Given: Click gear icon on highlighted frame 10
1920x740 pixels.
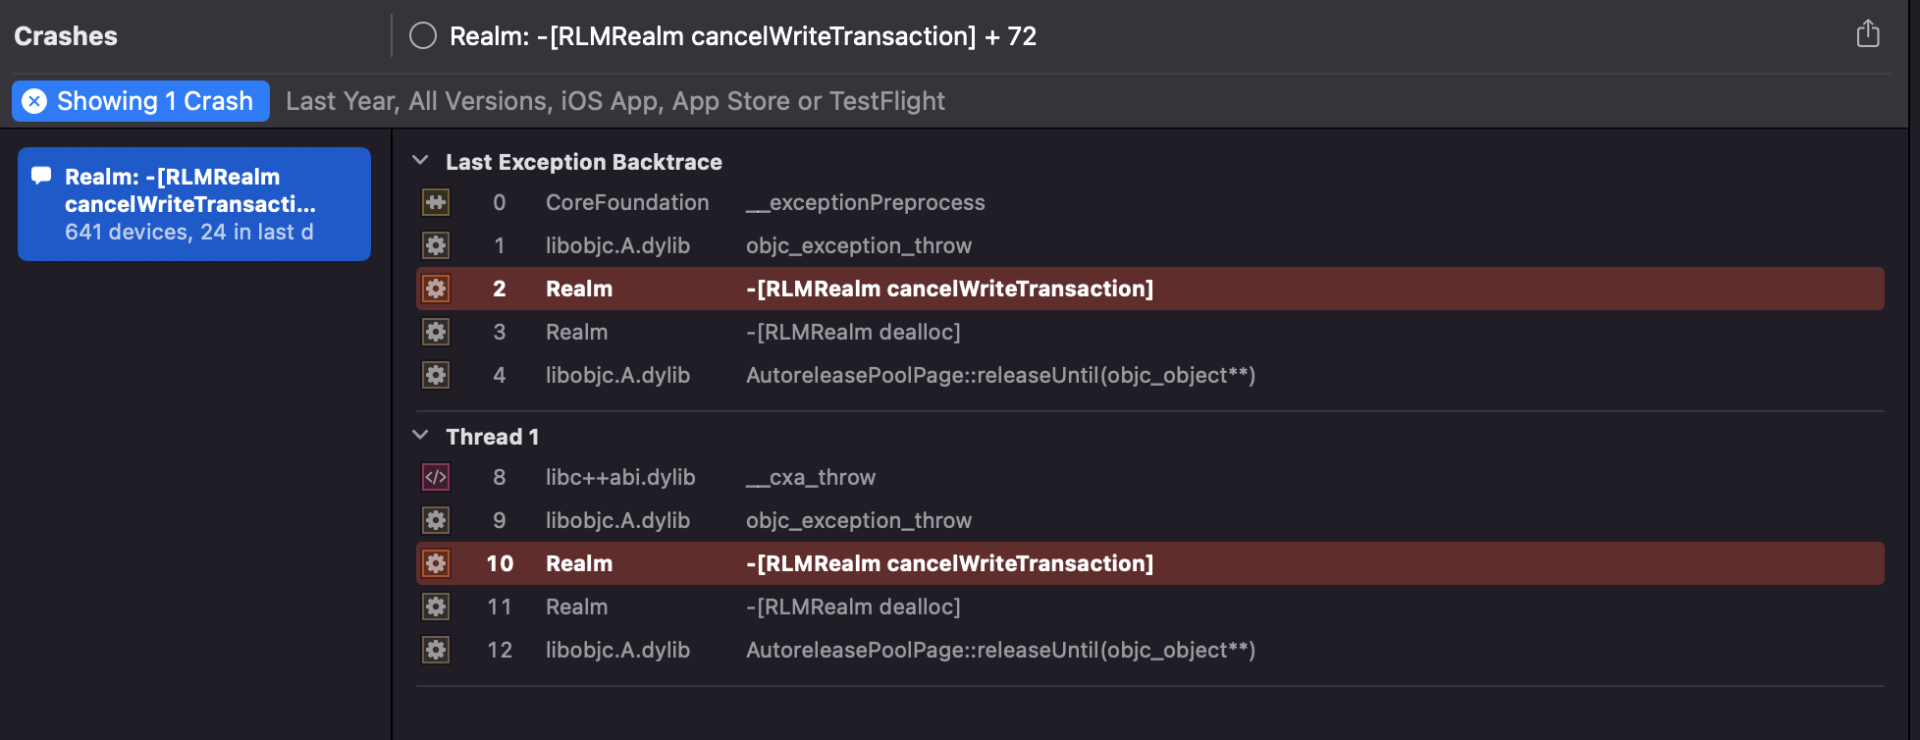Looking at the screenshot, I should [435, 564].
